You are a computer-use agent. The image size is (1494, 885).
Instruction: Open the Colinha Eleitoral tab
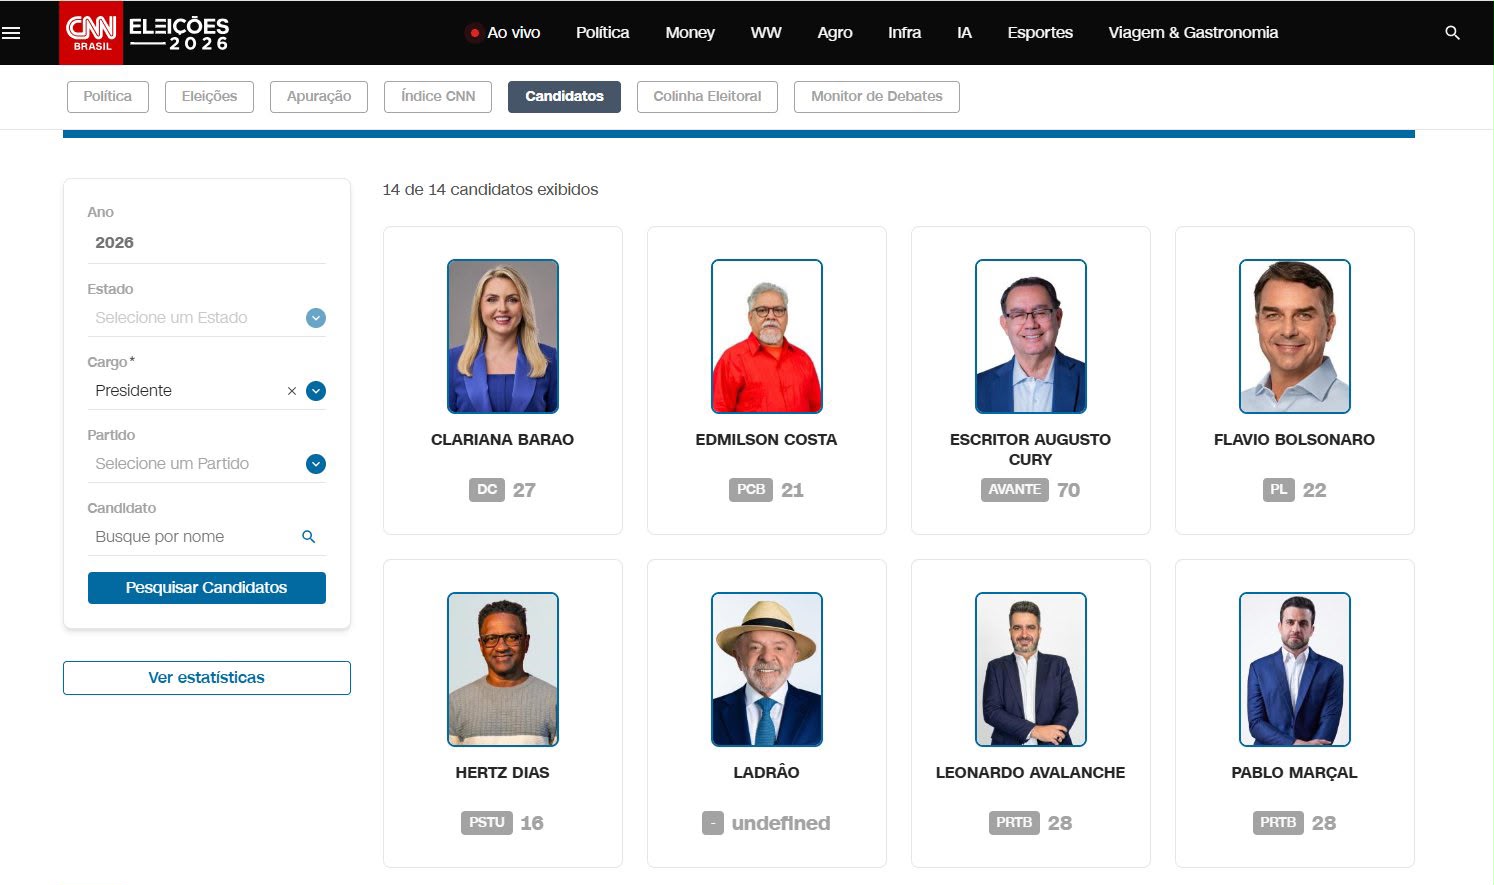(x=707, y=97)
